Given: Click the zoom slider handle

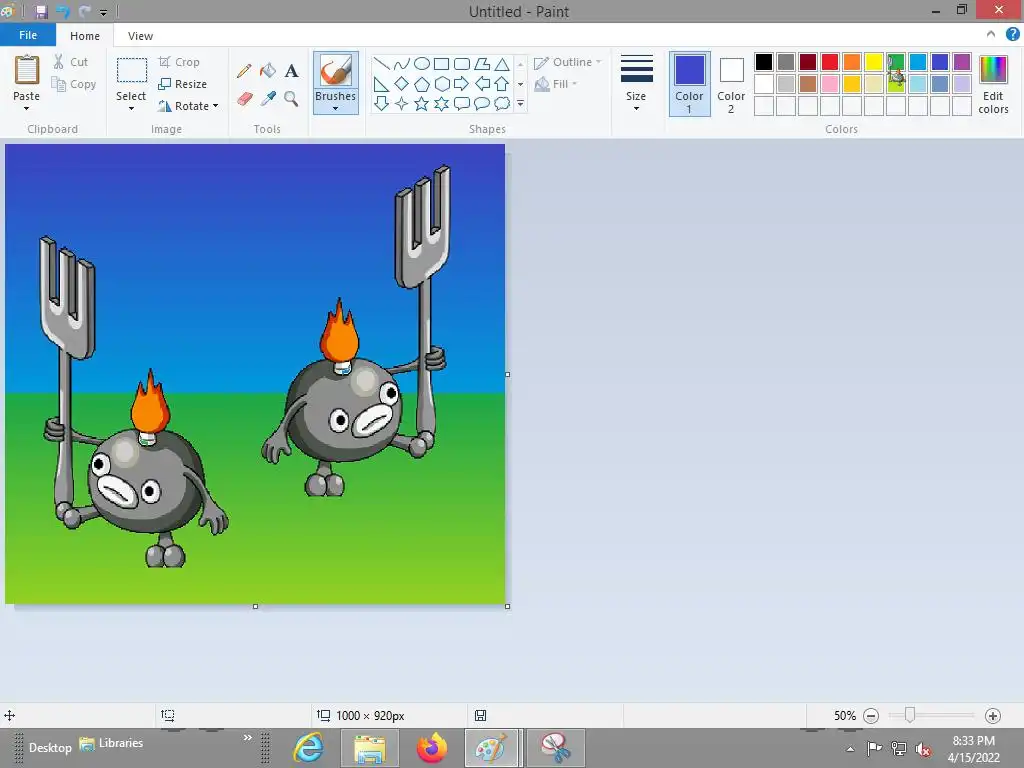Looking at the screenshot, I should point(909,716).
